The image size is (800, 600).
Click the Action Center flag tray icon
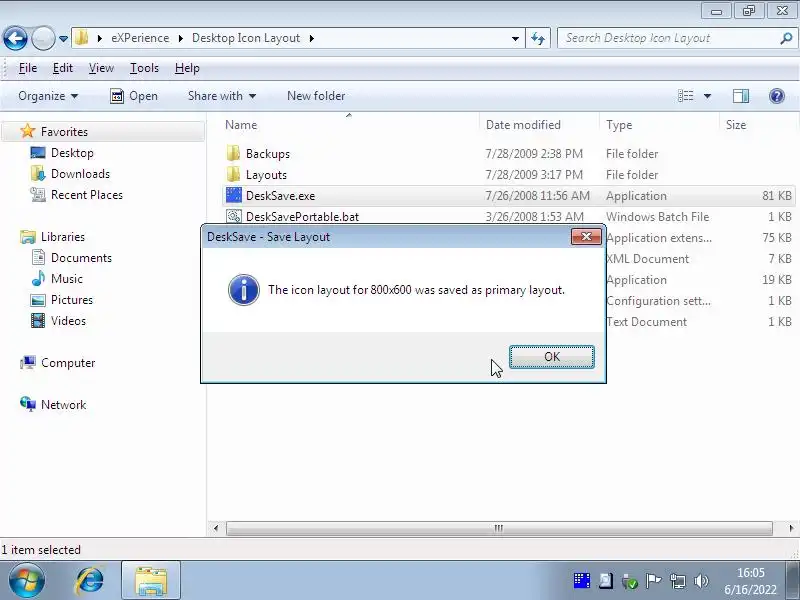pos(653,581)
